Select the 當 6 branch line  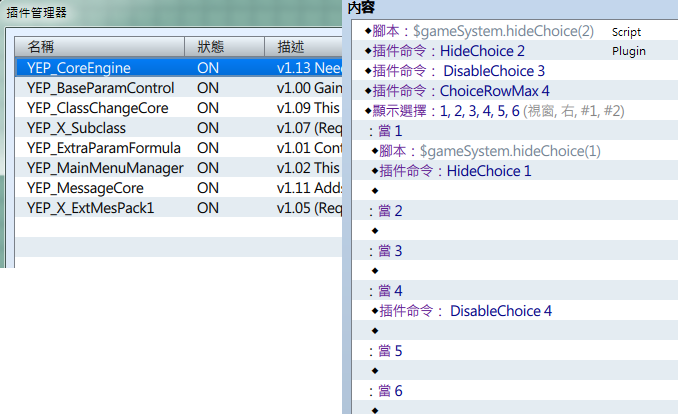pos(515,391)
